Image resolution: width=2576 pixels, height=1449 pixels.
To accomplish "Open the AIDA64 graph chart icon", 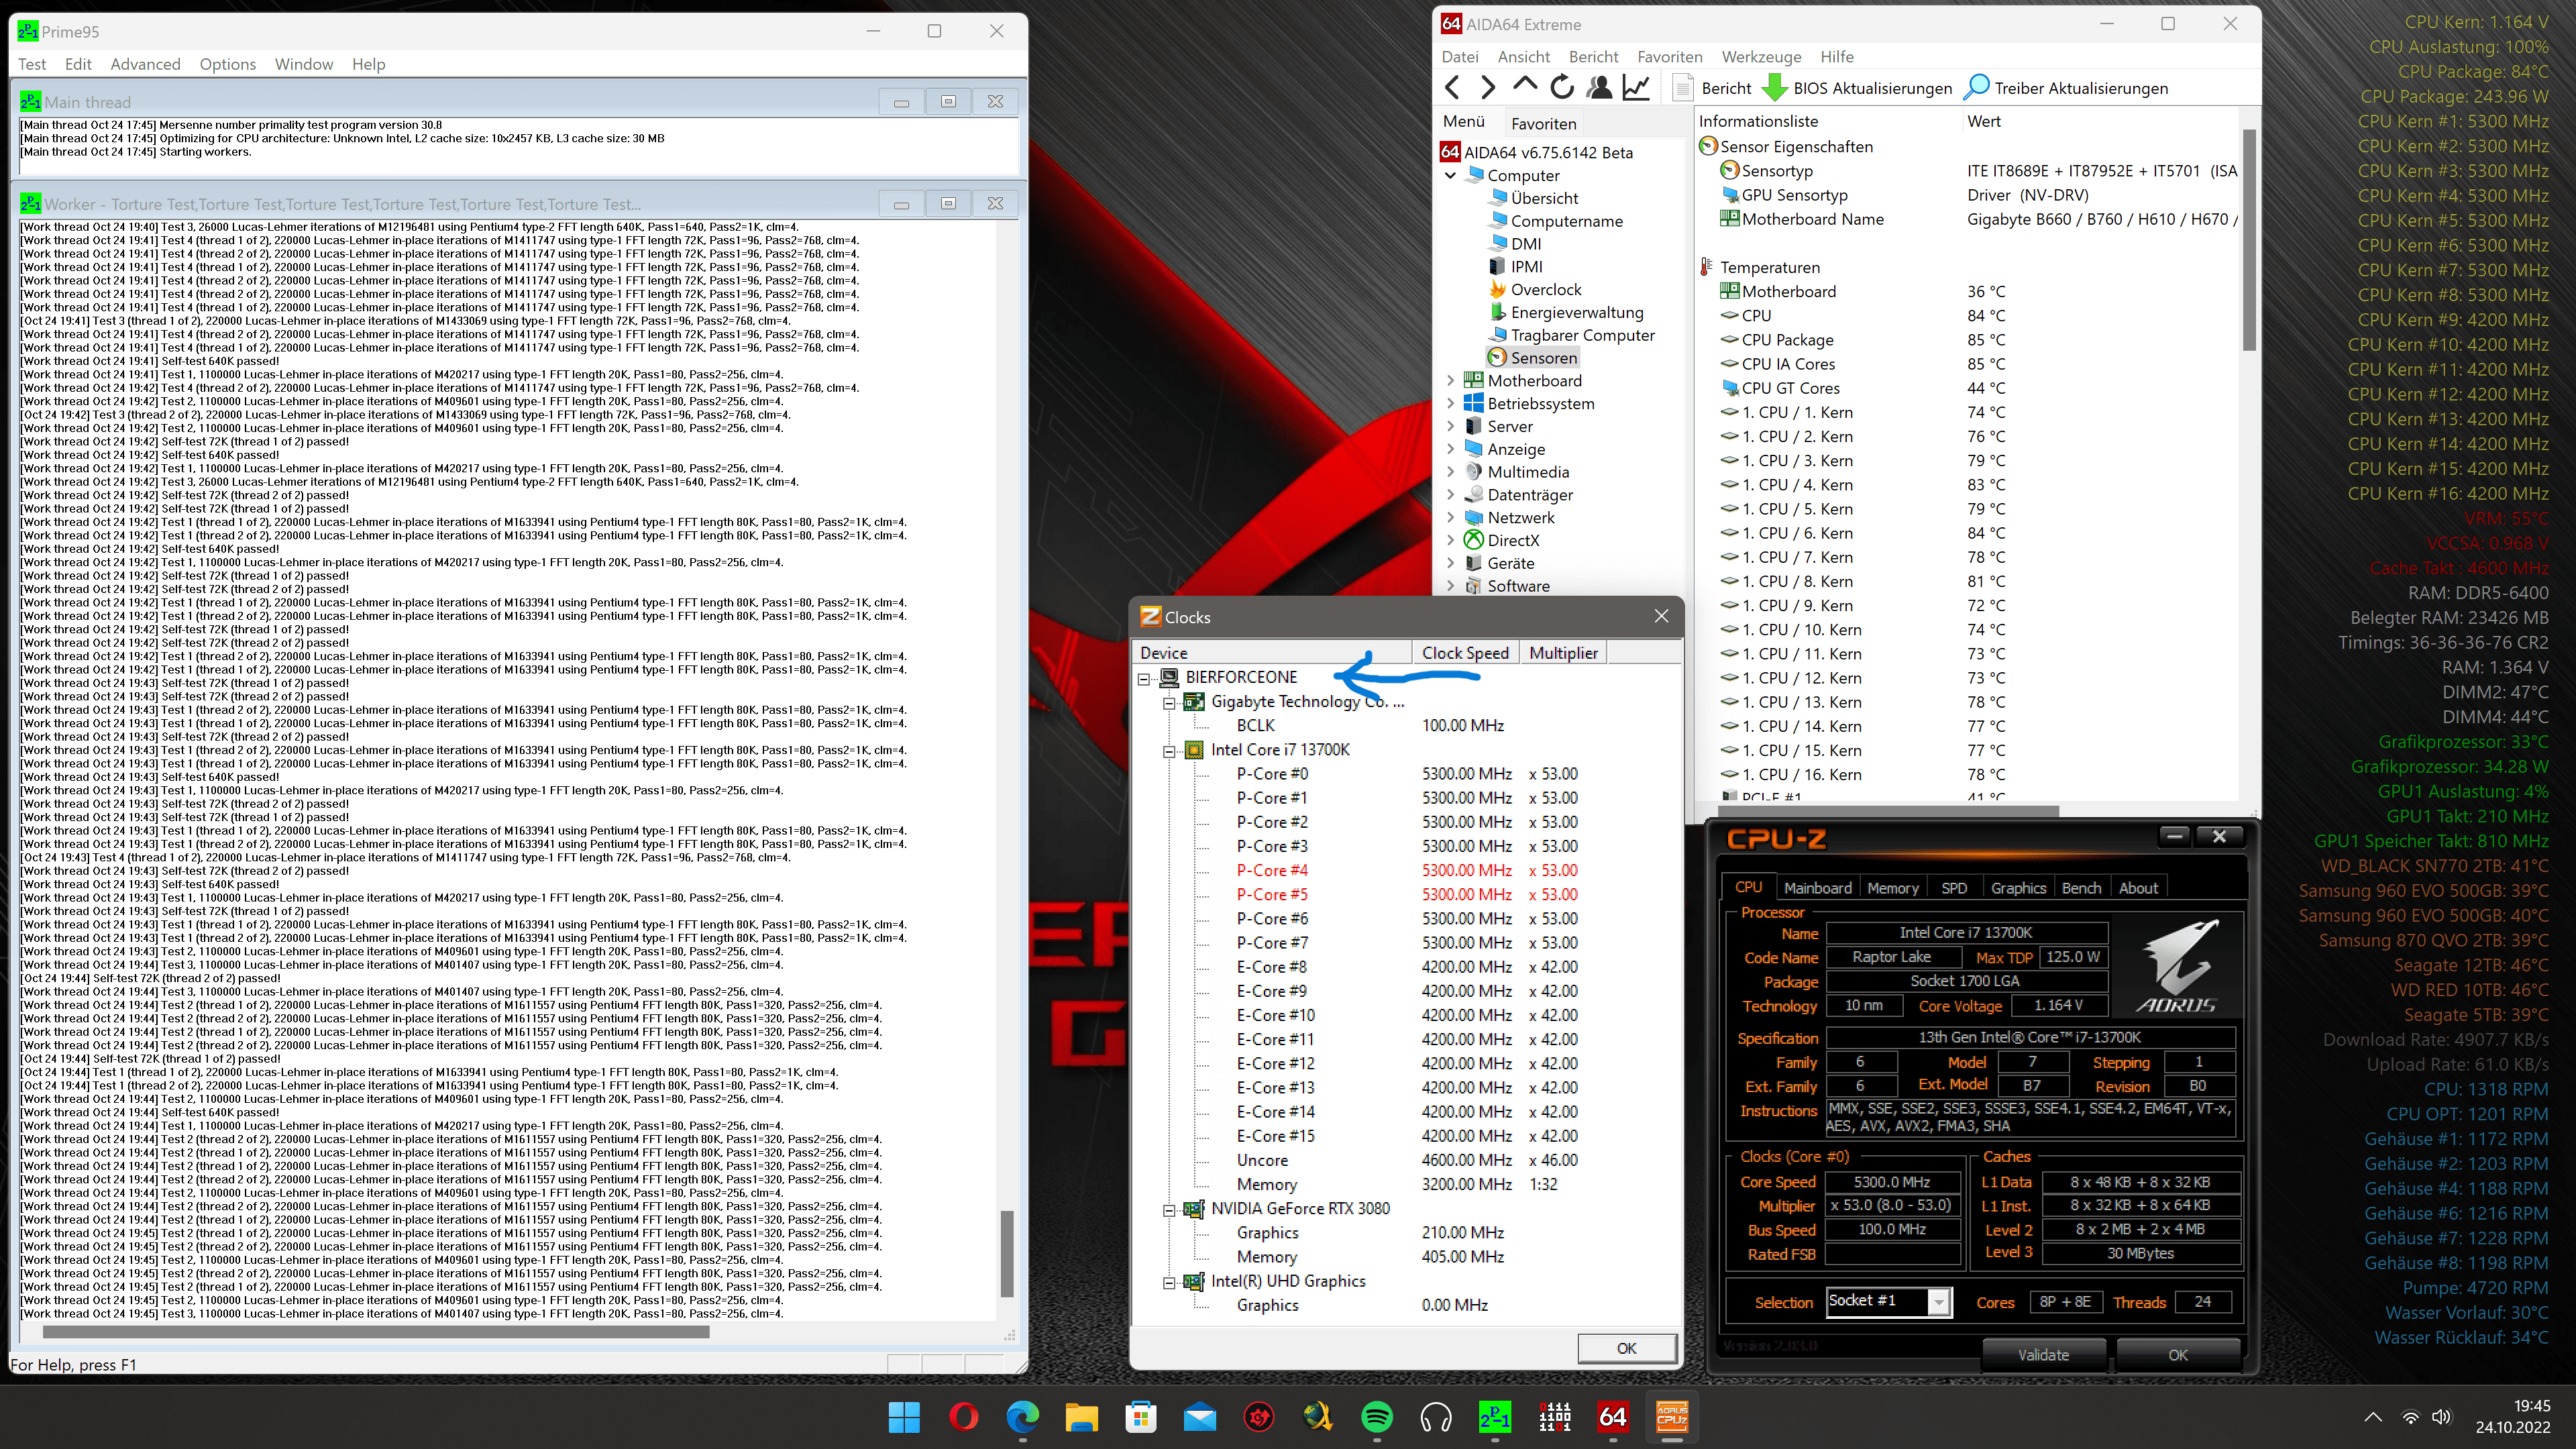I will (1636, 88).
